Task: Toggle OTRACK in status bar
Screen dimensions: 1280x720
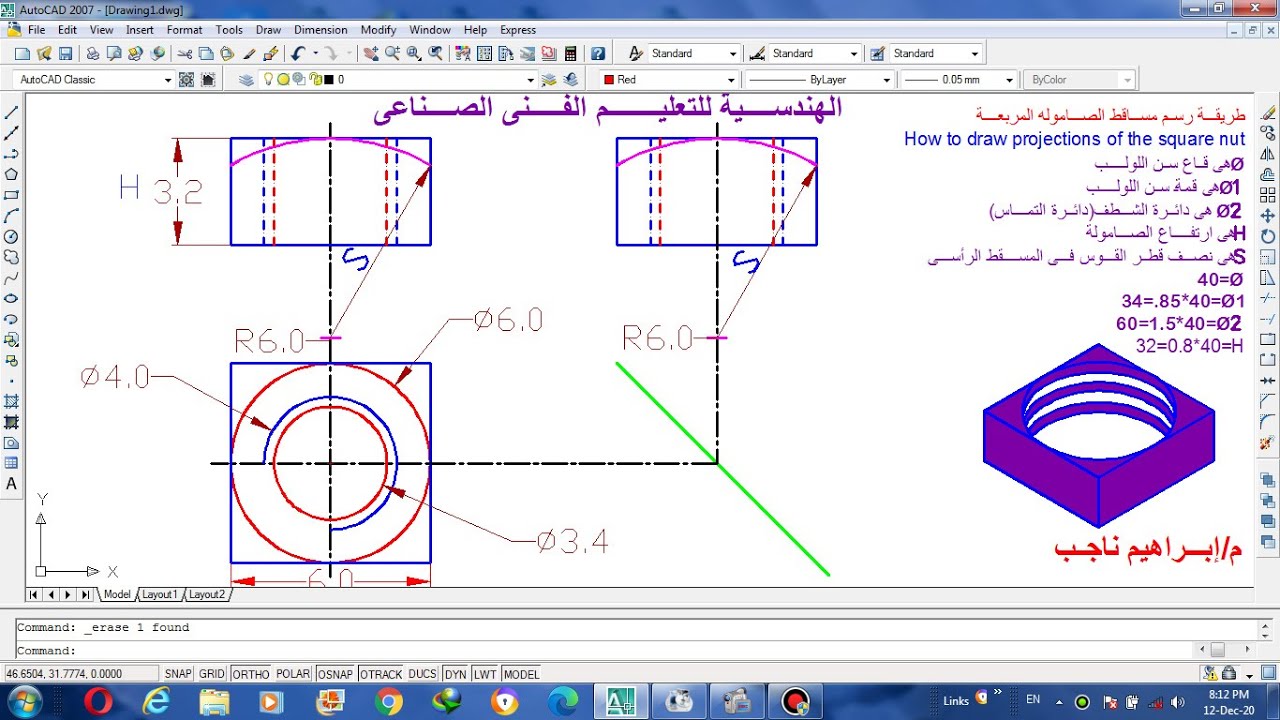Action: tap(381, 674)
